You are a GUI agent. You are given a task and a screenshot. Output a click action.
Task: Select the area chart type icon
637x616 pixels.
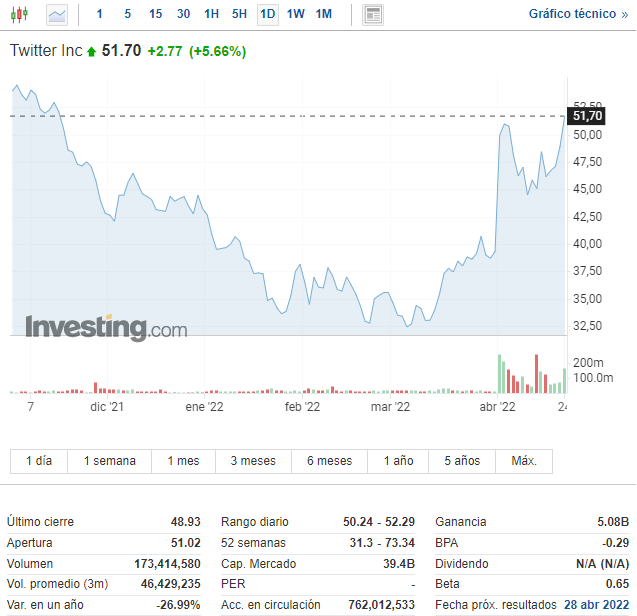point(57,14)
